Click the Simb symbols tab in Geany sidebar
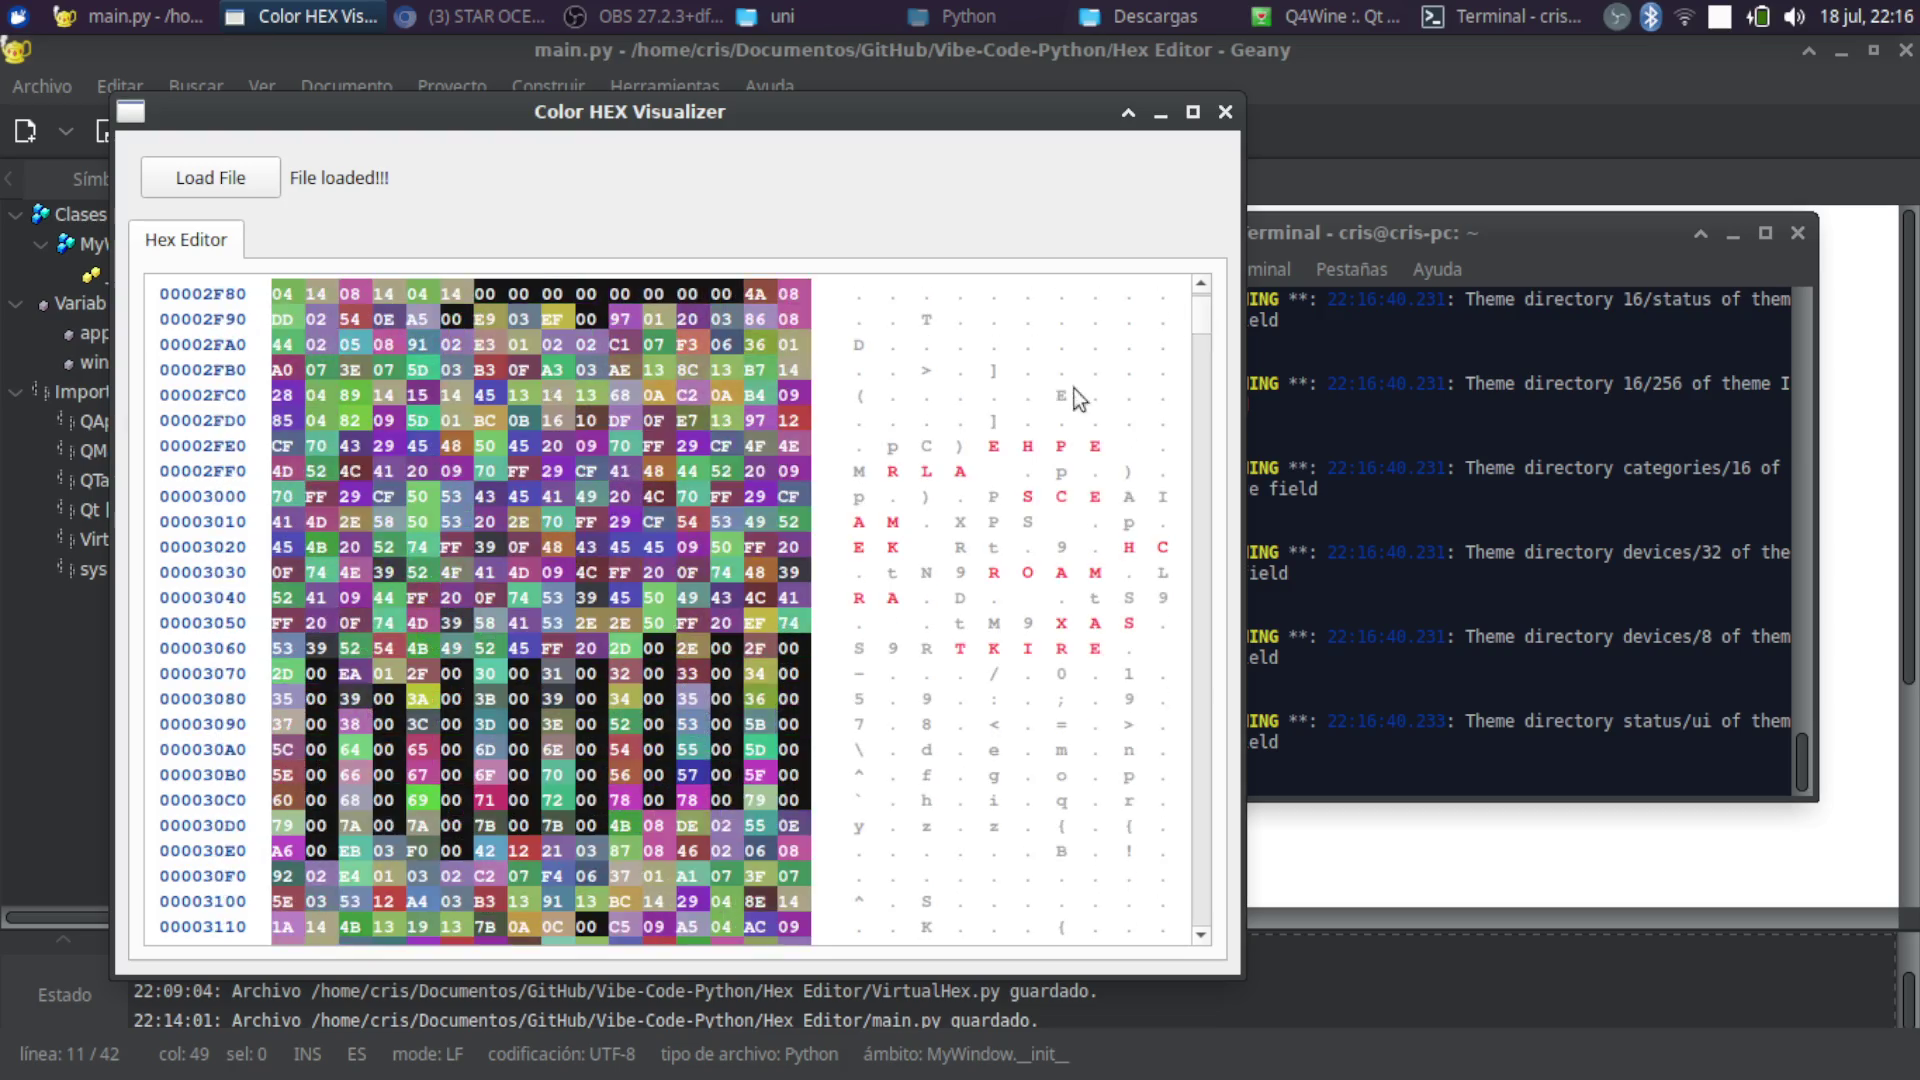1920x1080 pixels. tap(90, 179)
